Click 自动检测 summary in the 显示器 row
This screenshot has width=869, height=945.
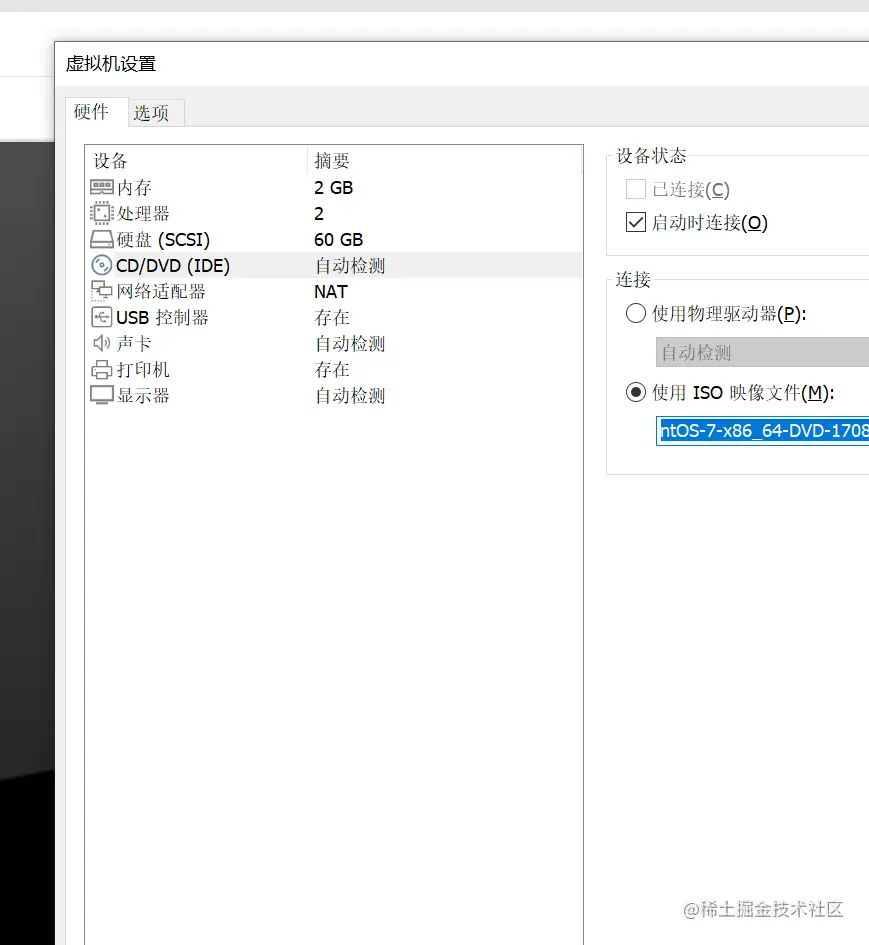pyautogui.click(x=350, y=395)
